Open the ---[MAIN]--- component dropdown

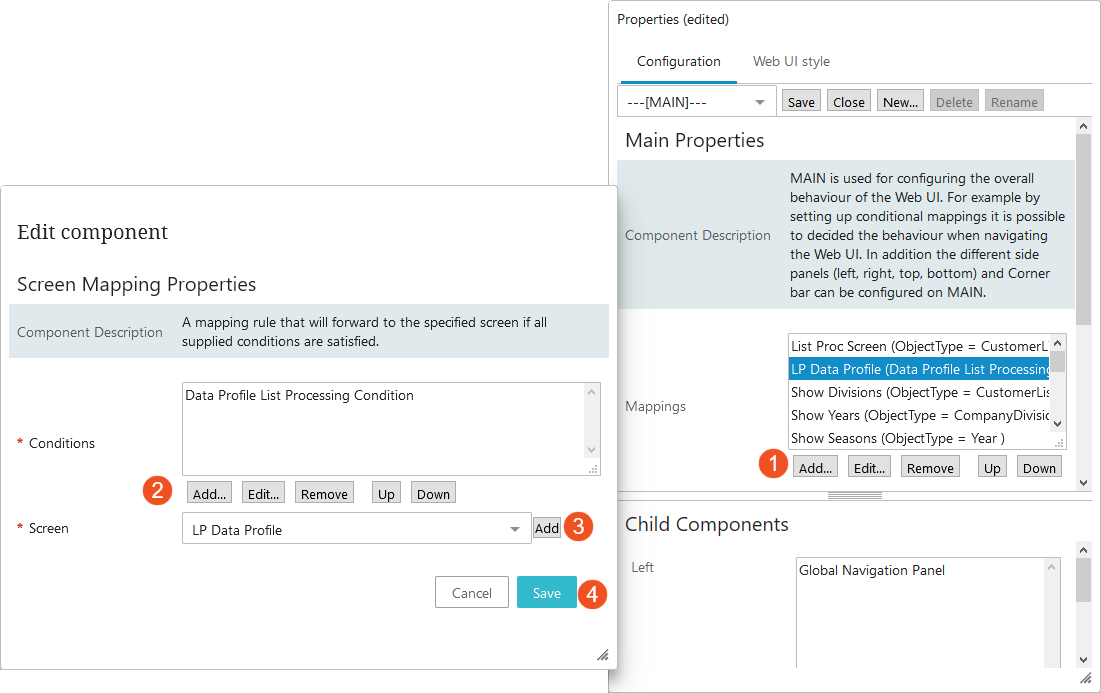tap(697, 101)
